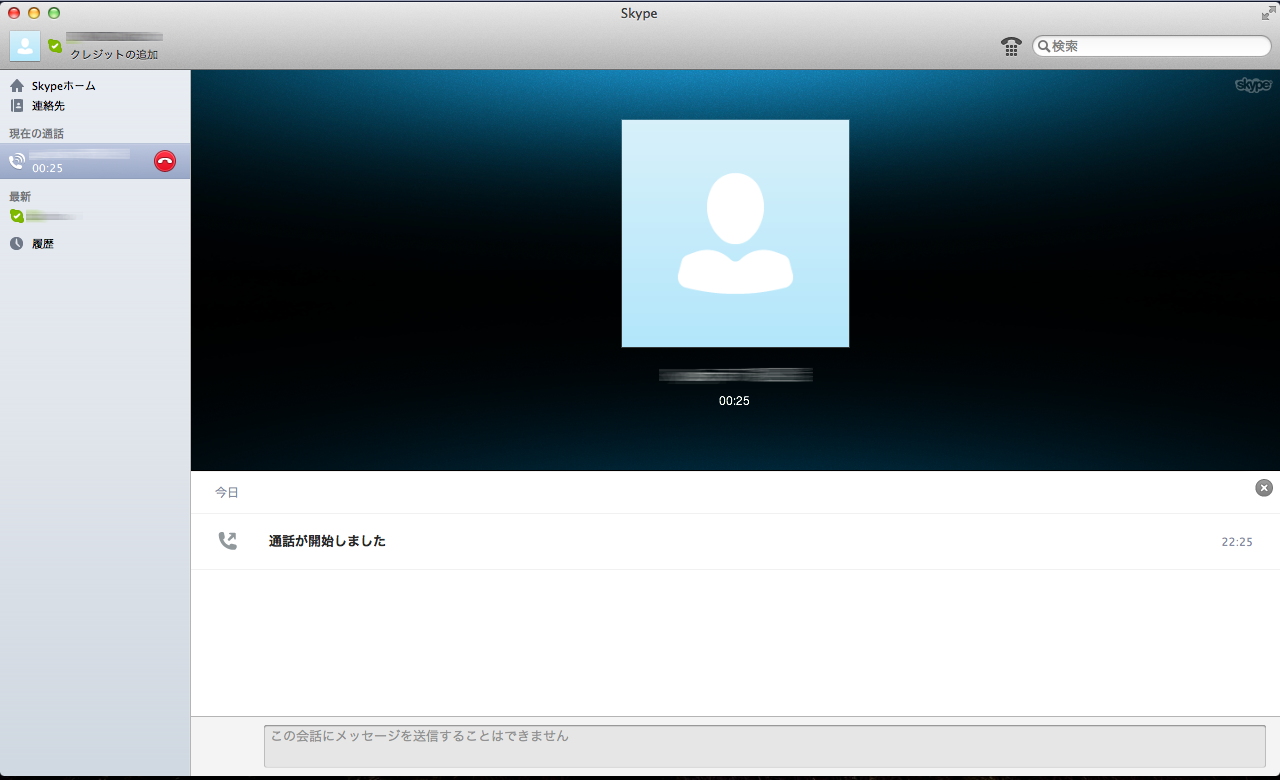
Task: Click the magnifying glass in the search box
Action: point(1044,46)
